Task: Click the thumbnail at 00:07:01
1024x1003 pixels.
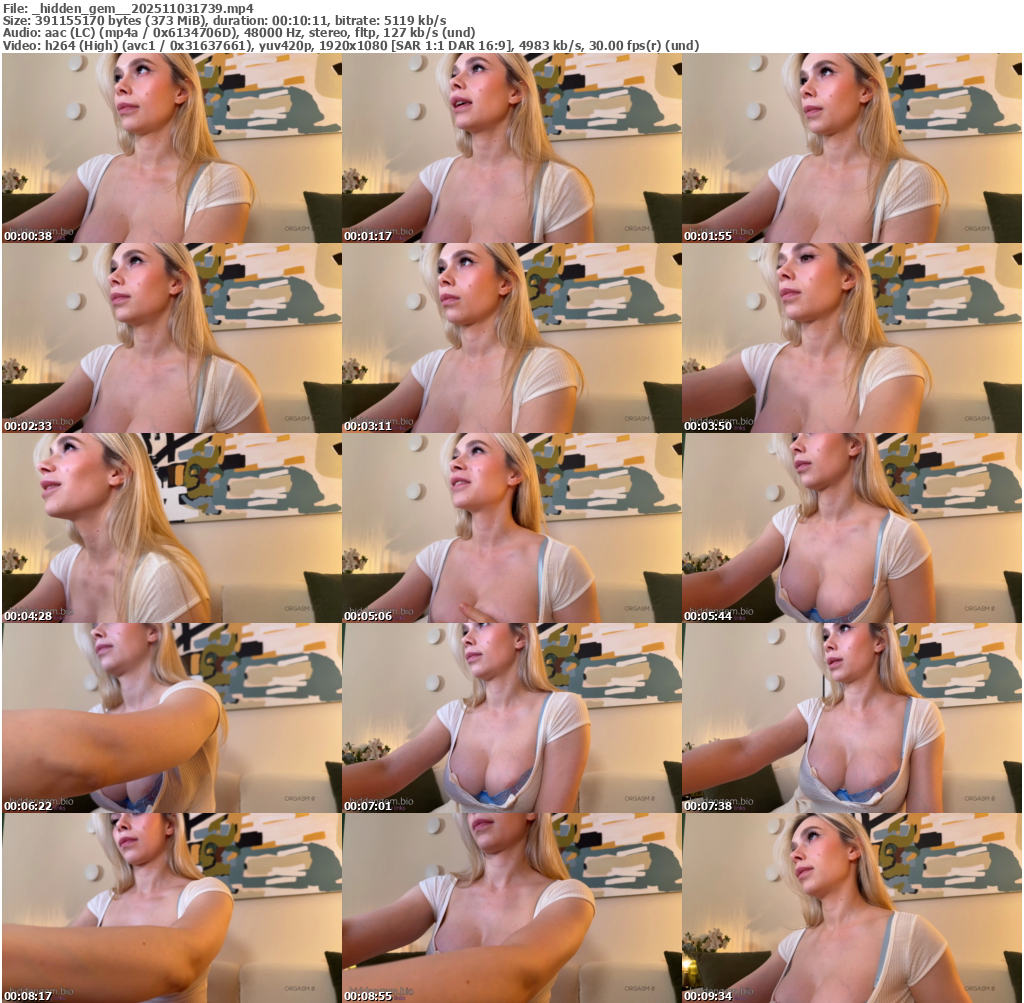Action: click(511, 718)
